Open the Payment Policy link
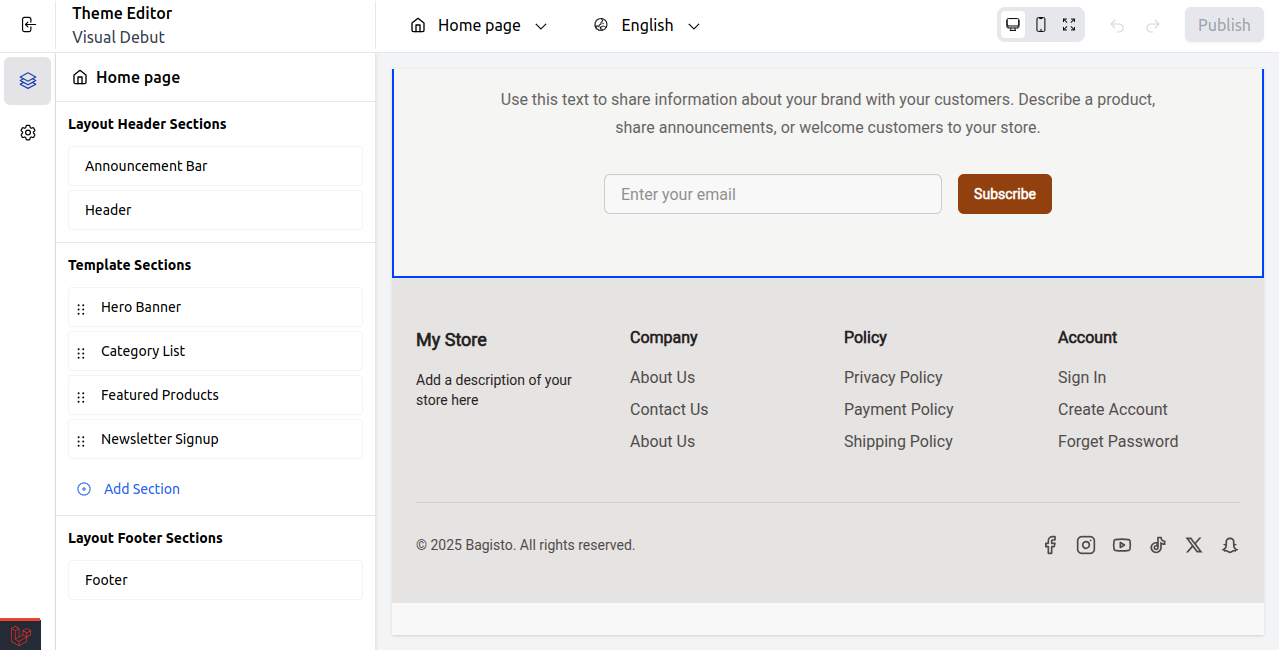The width and height of the screenshot is (1279, 650). click(x=898, y=409)
